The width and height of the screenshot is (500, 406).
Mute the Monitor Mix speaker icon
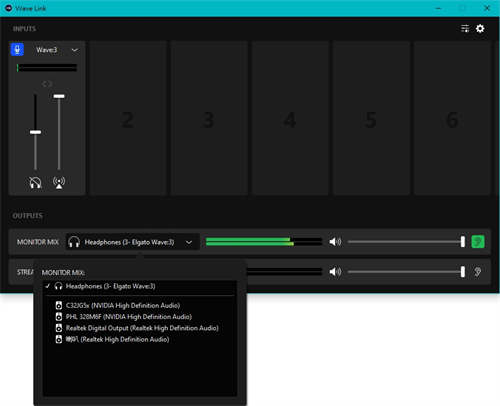pos(335,242)
